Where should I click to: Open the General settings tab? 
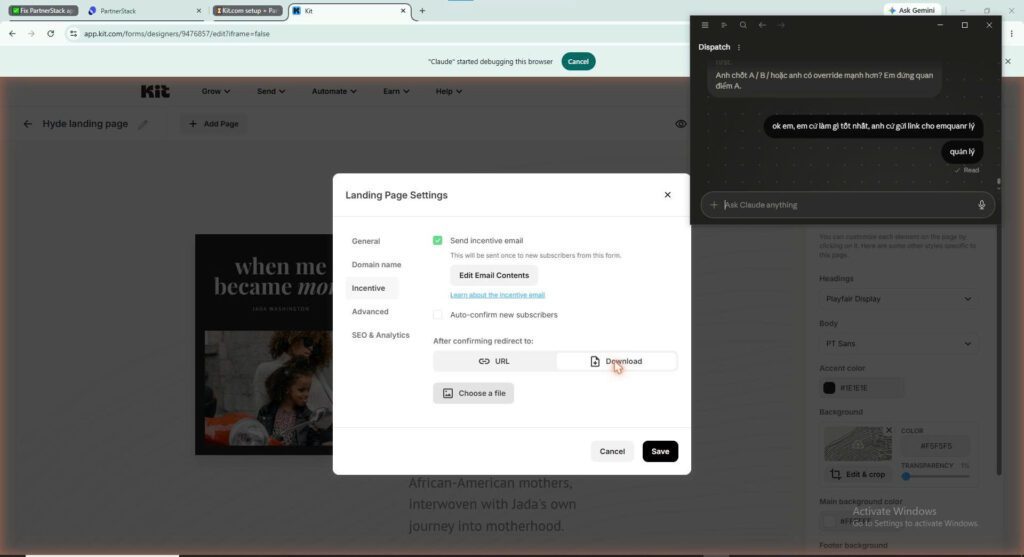(x=366, y=241)
